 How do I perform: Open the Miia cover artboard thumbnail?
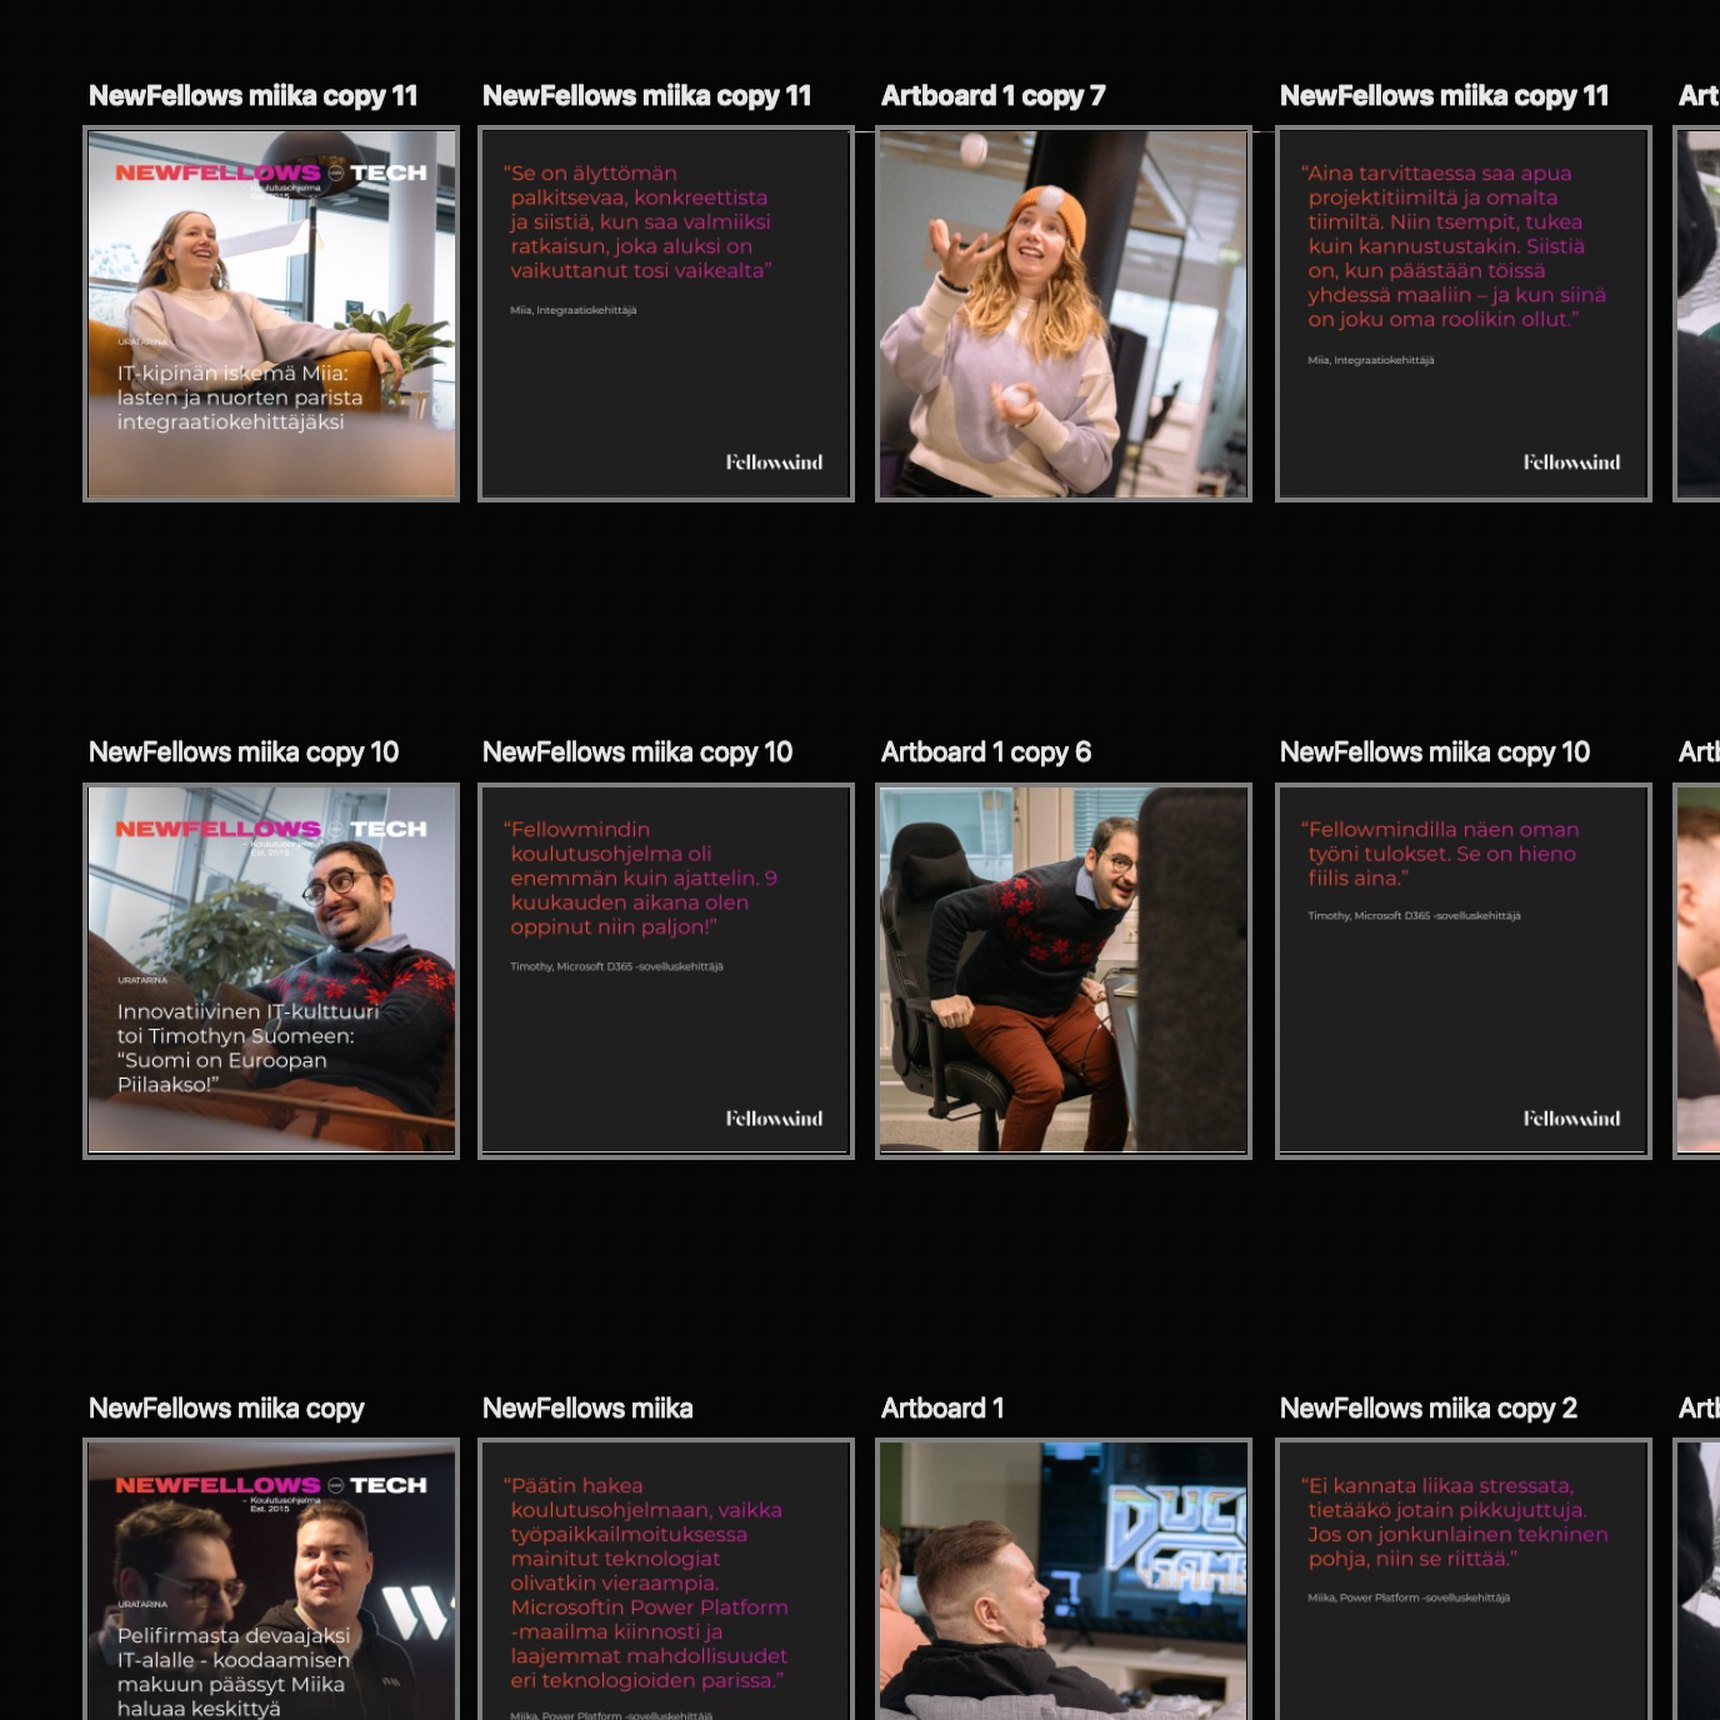pyautogui.click(x=271, y=313)
